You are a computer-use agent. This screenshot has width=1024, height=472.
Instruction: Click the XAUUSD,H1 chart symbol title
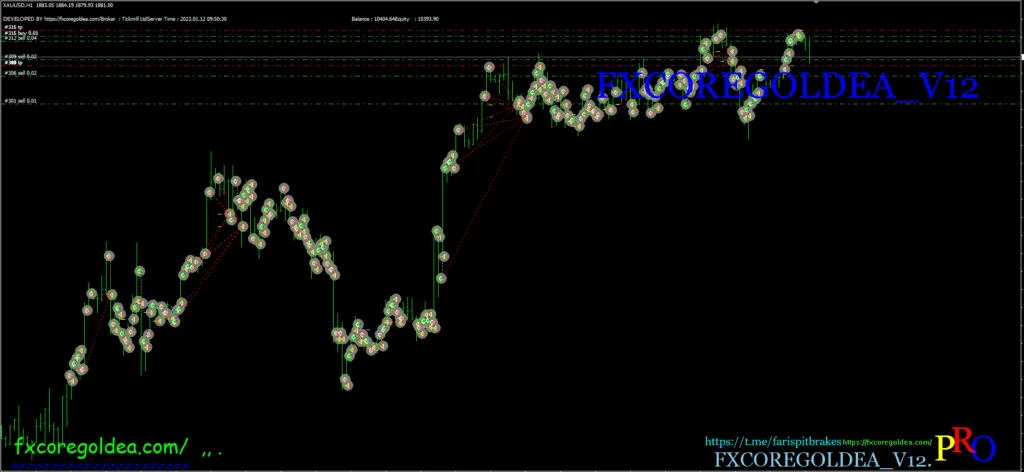click(x=18, y=5)
